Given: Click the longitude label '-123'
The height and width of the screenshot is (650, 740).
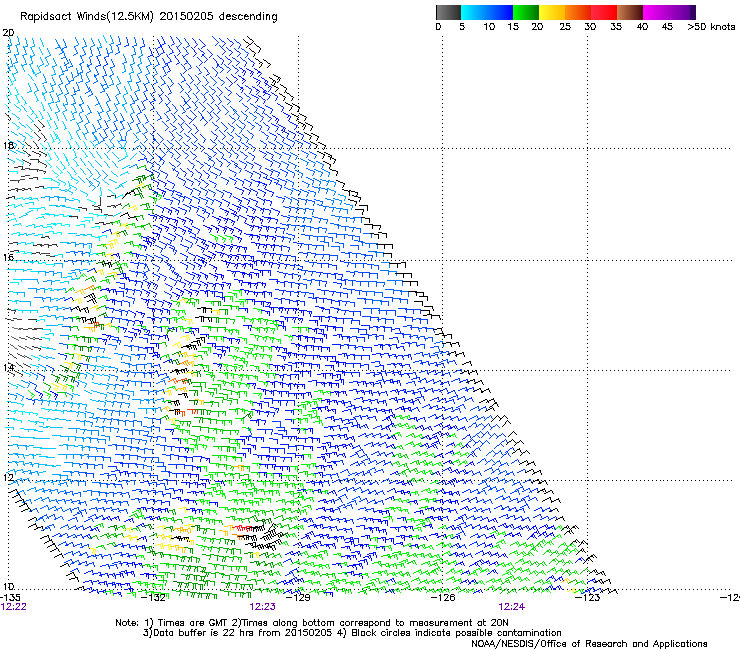Looking at the screenshot, I should point(589,597).
